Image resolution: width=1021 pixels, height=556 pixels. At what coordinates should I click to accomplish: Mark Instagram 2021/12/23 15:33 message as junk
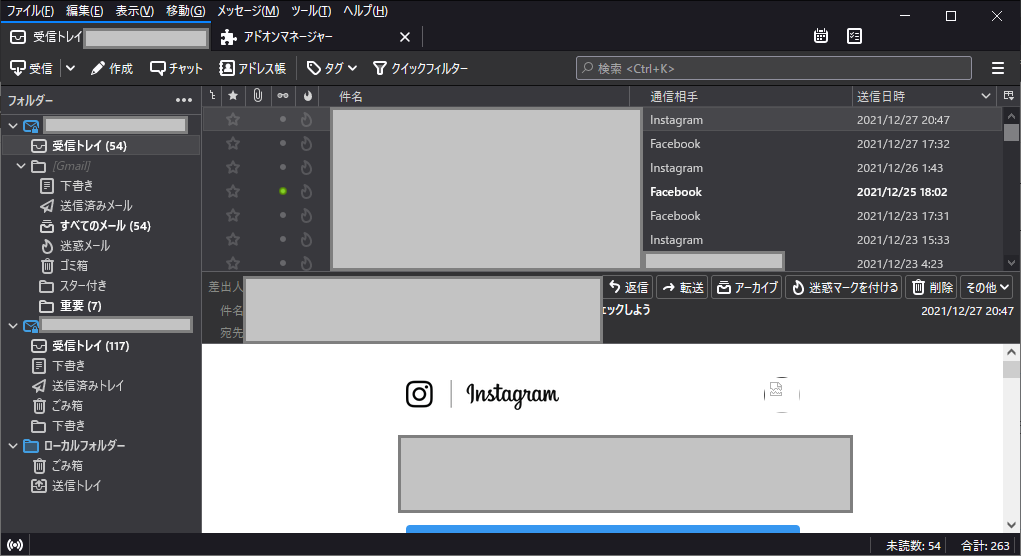307,240
